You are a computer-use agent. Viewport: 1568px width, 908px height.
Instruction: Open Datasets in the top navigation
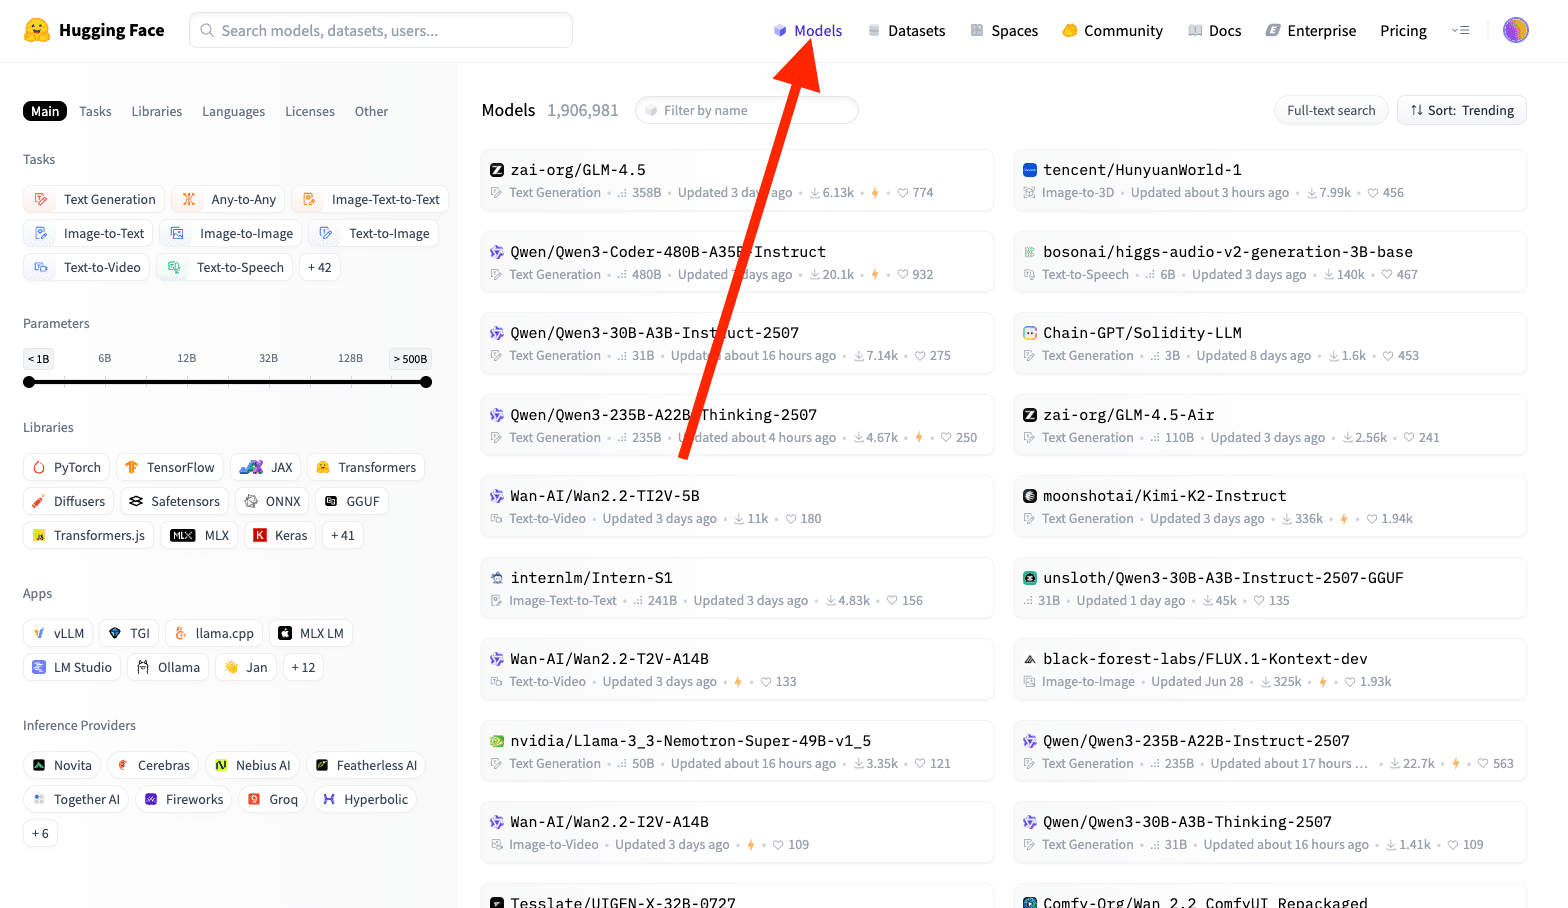point(906,31)
